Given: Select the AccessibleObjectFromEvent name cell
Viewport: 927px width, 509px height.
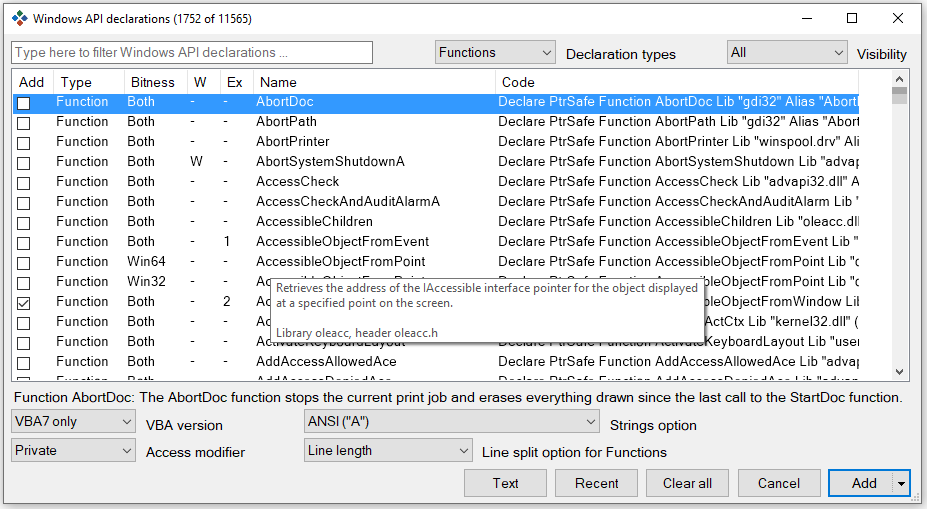Looking at the screenshot, I should point(342,242).
